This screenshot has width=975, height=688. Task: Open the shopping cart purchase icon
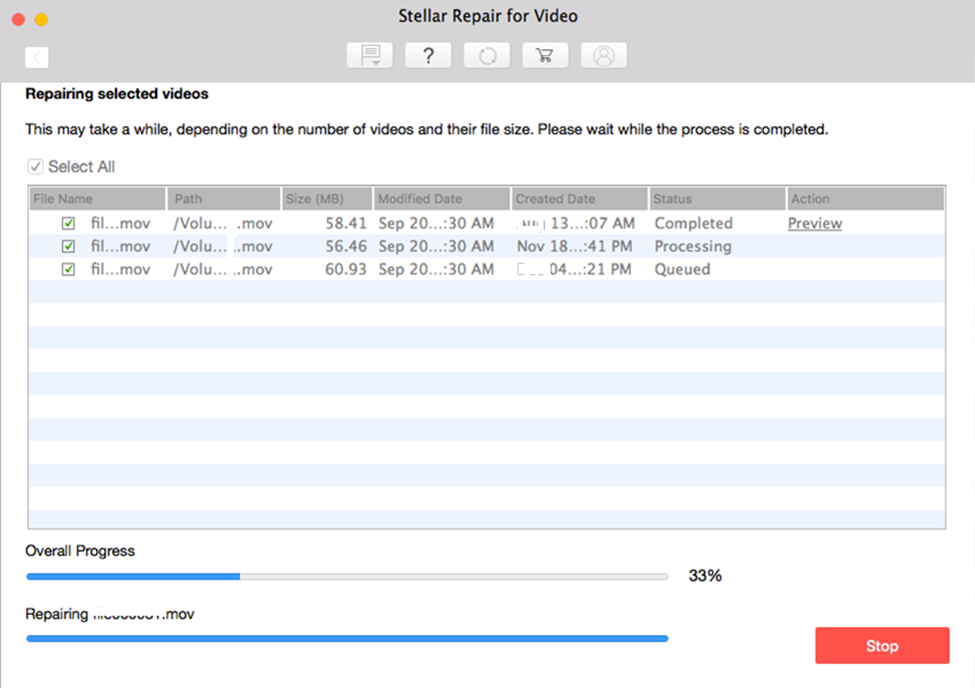pos(545,55)
